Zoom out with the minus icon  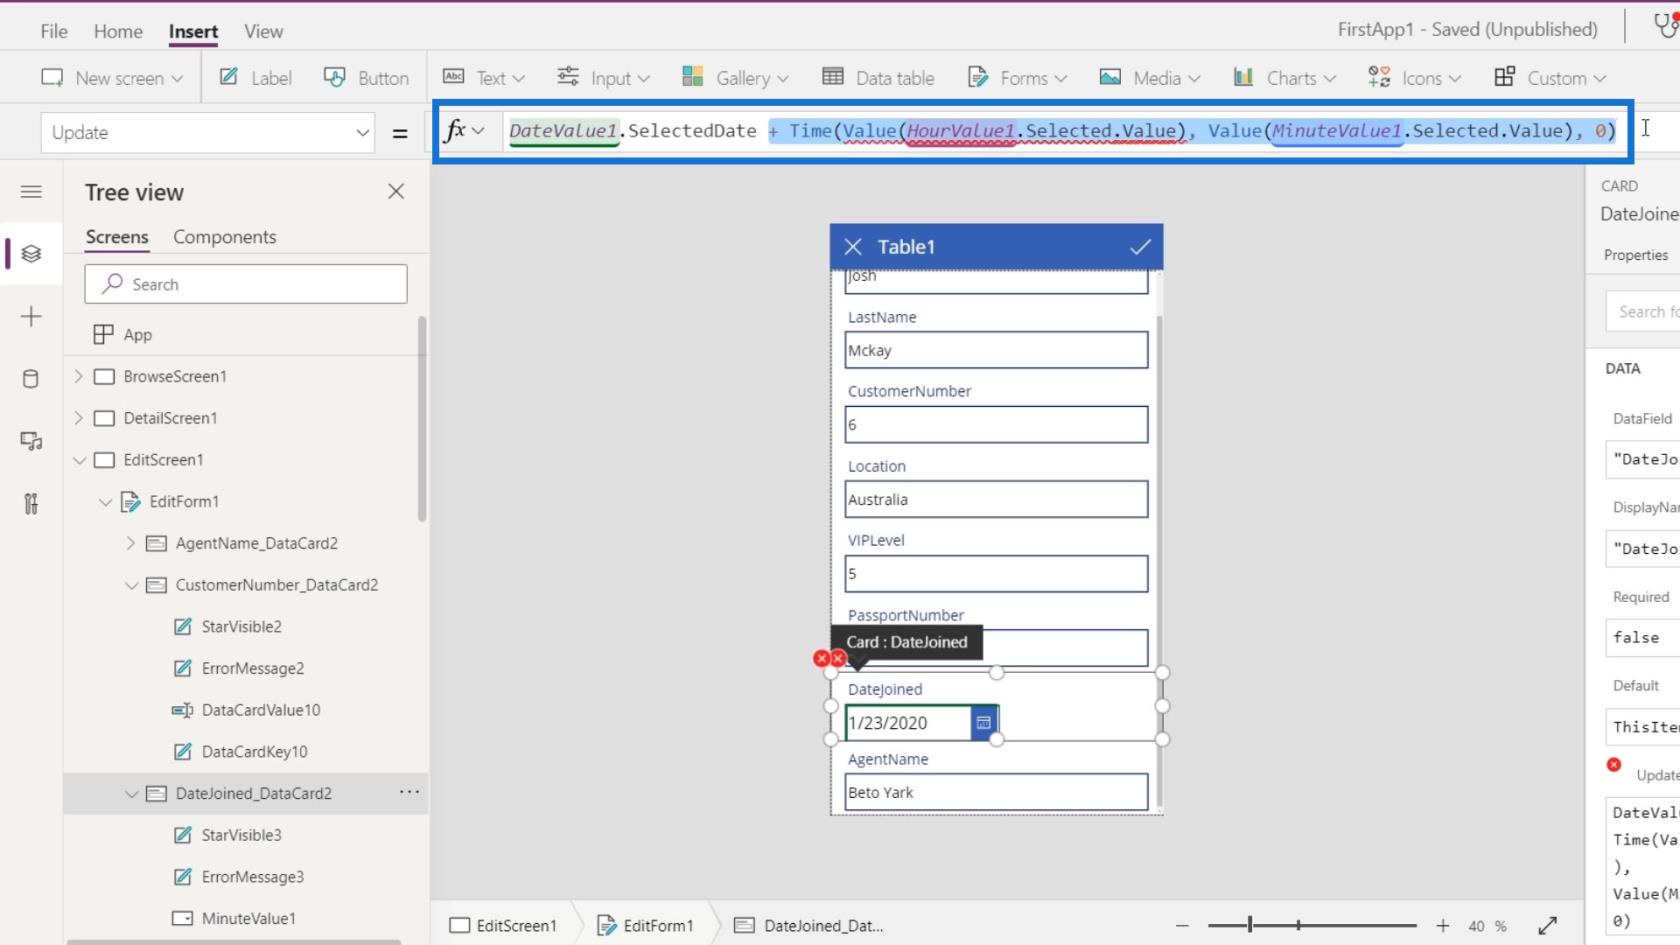(x=1182, y=926)
